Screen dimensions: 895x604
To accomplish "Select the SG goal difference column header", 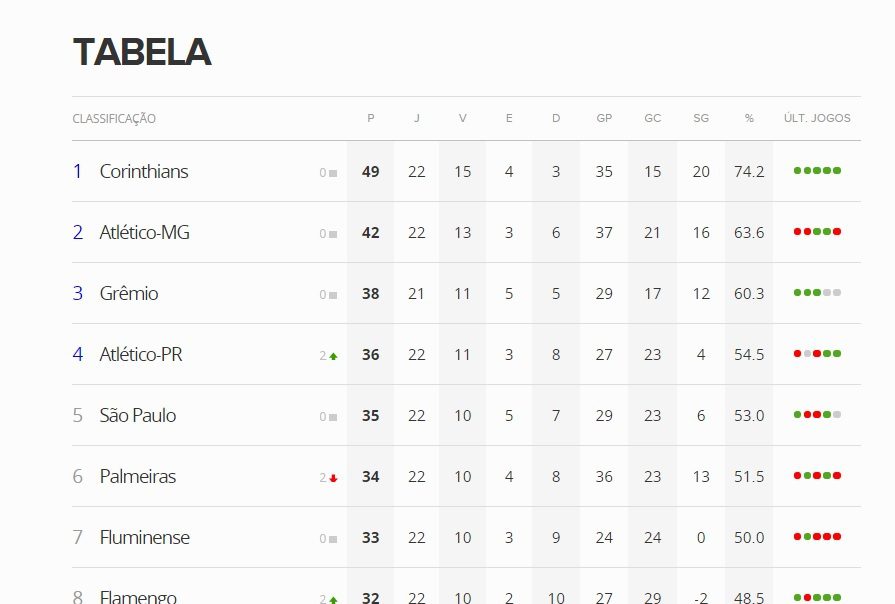I will (x=701, y=118).
